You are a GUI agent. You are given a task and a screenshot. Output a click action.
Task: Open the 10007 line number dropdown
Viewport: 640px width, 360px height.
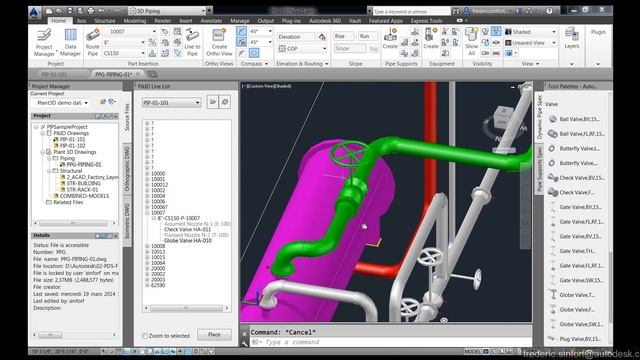pyautogui.click(x=154, y=31)
